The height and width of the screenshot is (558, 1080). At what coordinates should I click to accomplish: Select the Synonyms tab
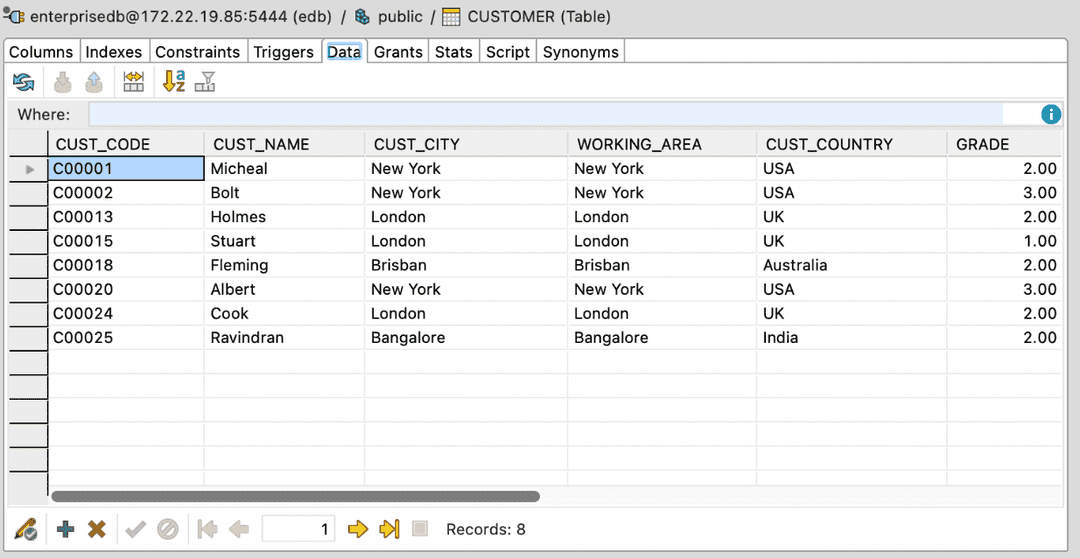point(581,52)
